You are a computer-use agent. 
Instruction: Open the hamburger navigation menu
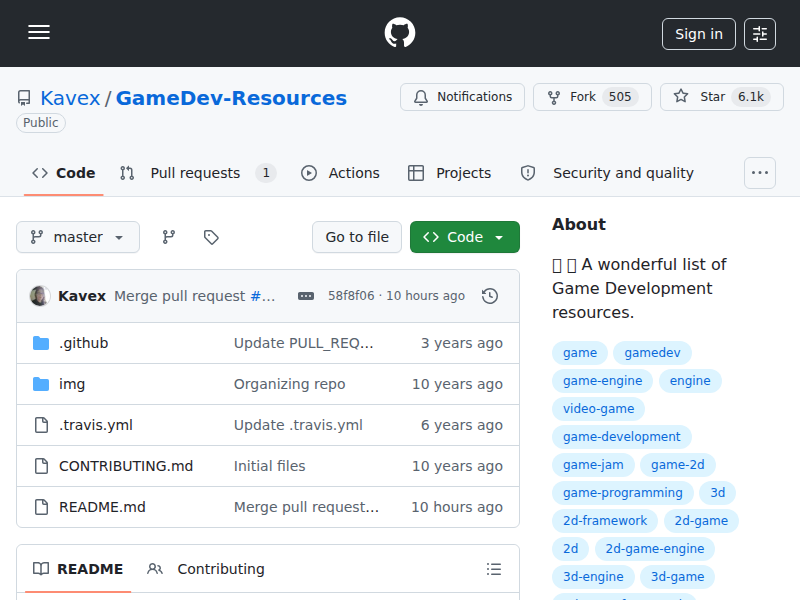coord(39,32)
